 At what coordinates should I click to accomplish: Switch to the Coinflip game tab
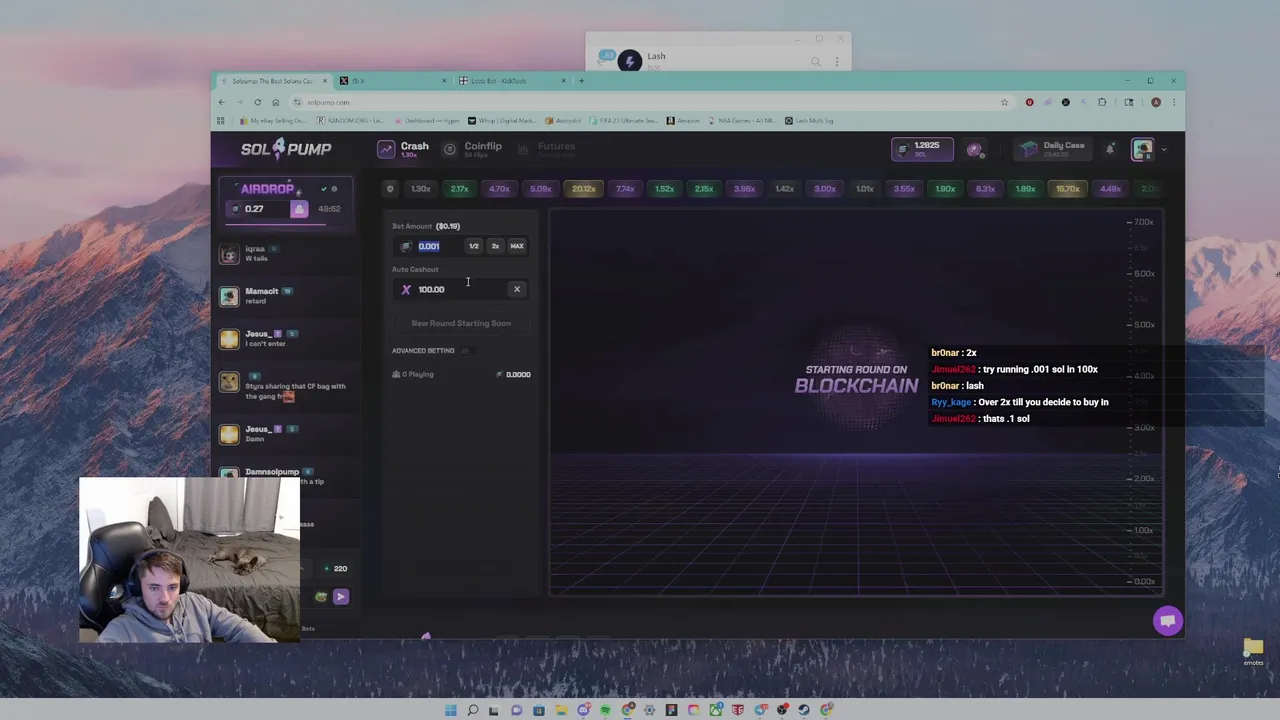click(472, 149)
